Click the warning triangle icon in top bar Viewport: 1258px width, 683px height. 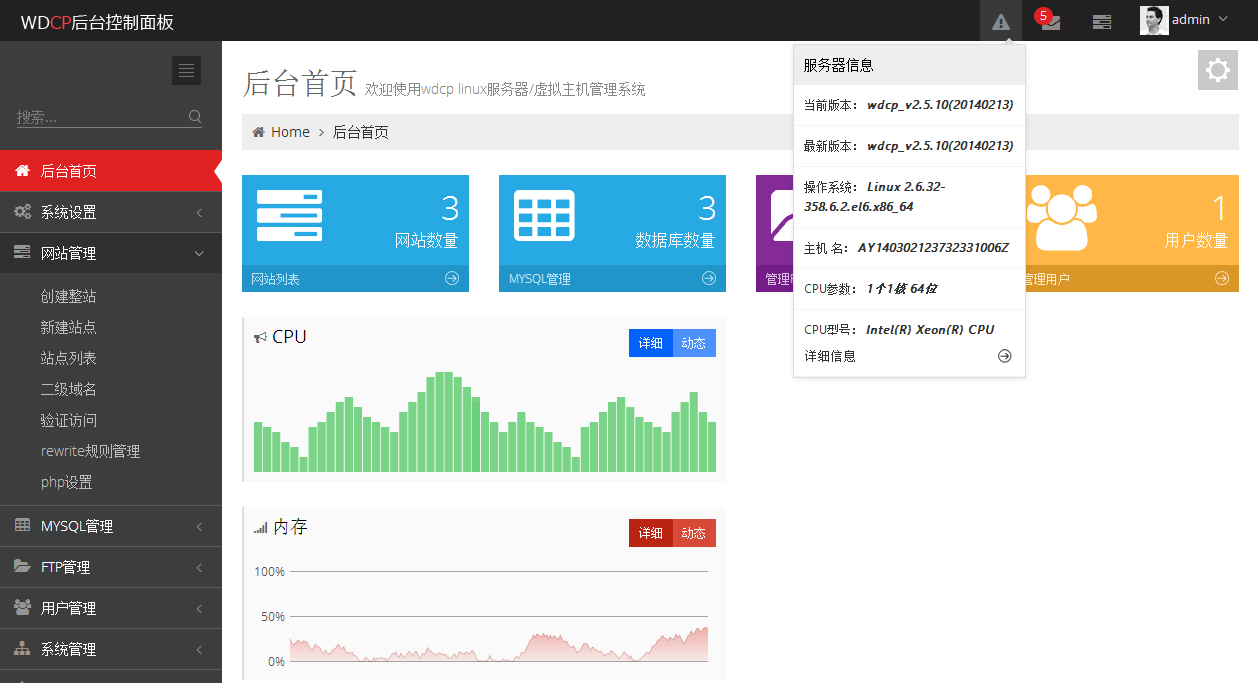pyautogui.click(x=1000, y=21)
